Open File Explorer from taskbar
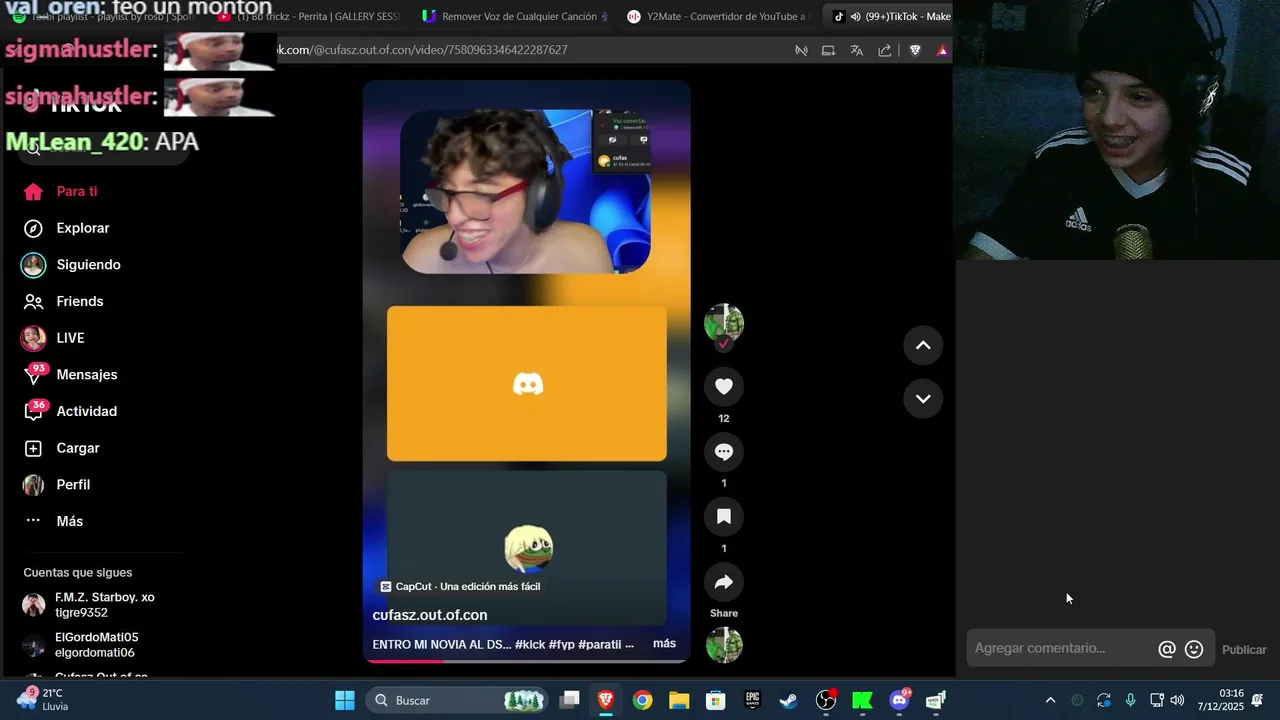The image size is (1280, 720). 679,700
